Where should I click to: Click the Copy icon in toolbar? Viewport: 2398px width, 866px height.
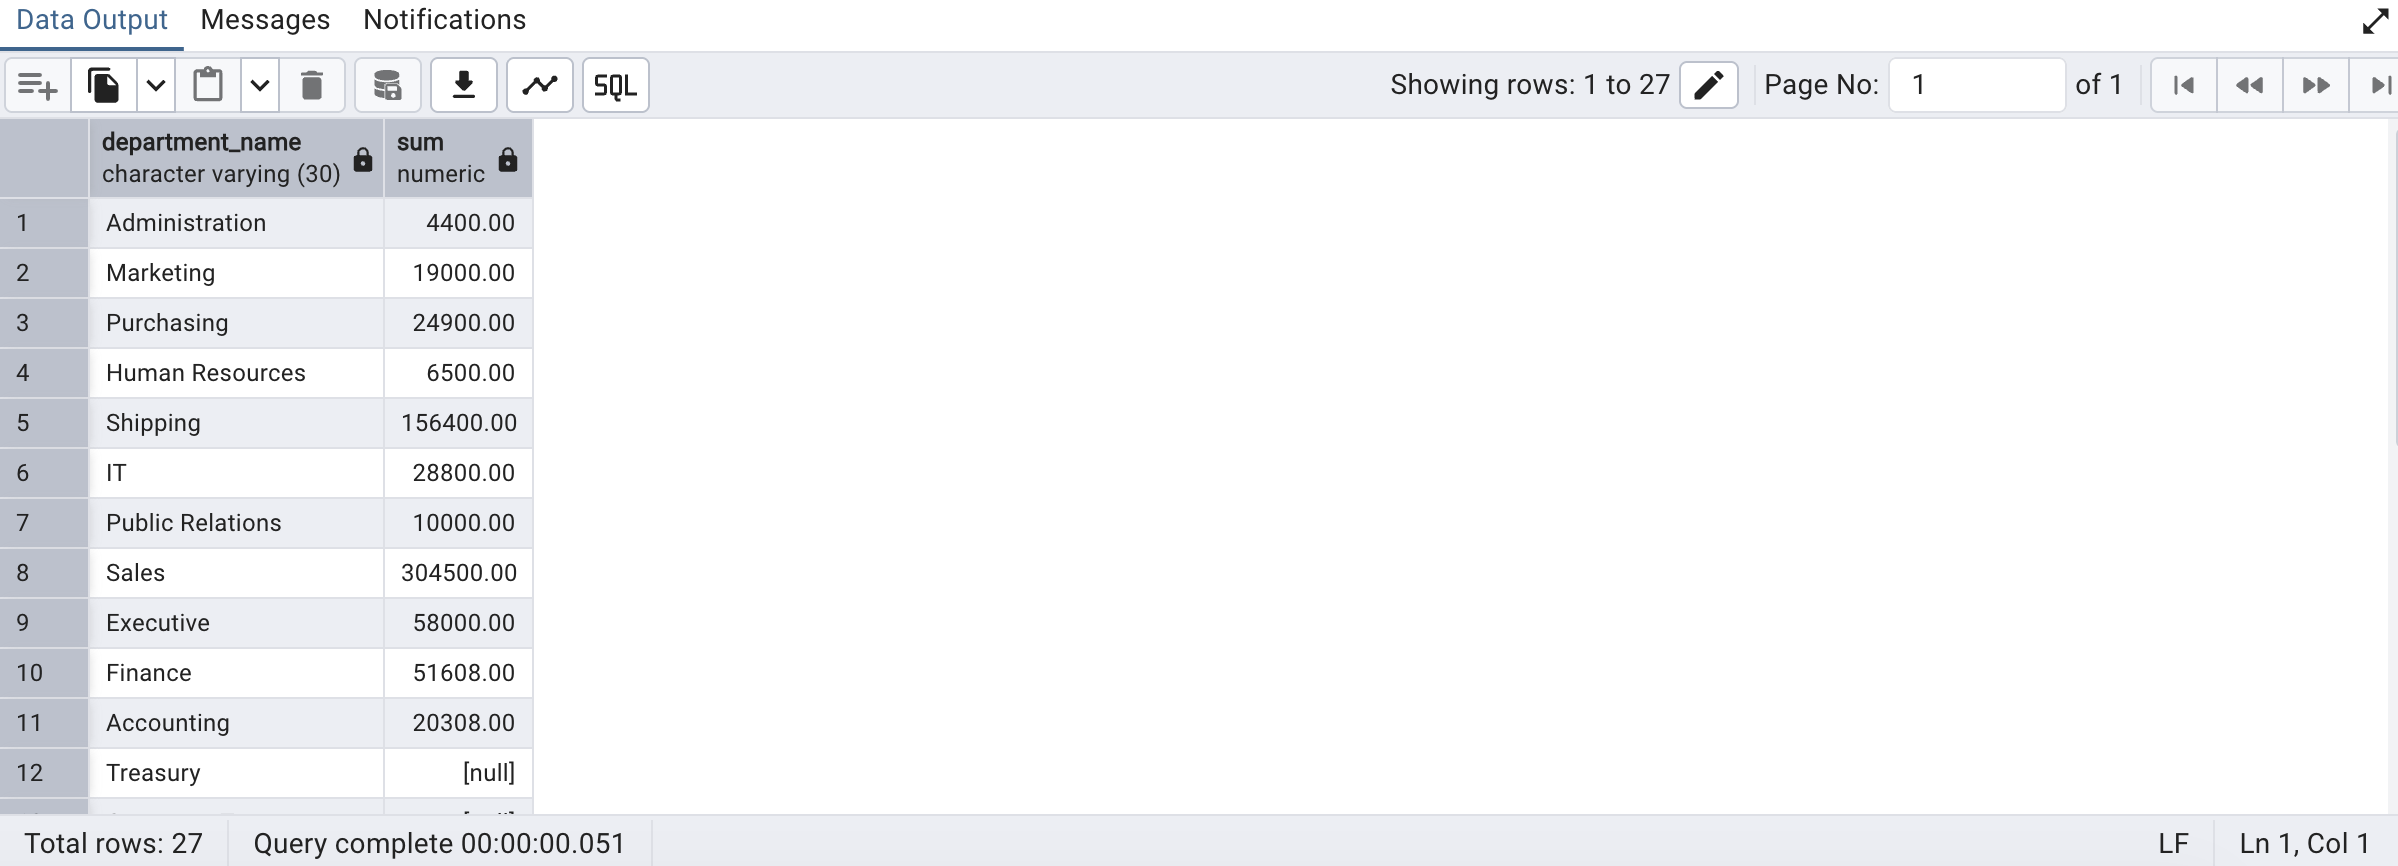tap(104, 86)
